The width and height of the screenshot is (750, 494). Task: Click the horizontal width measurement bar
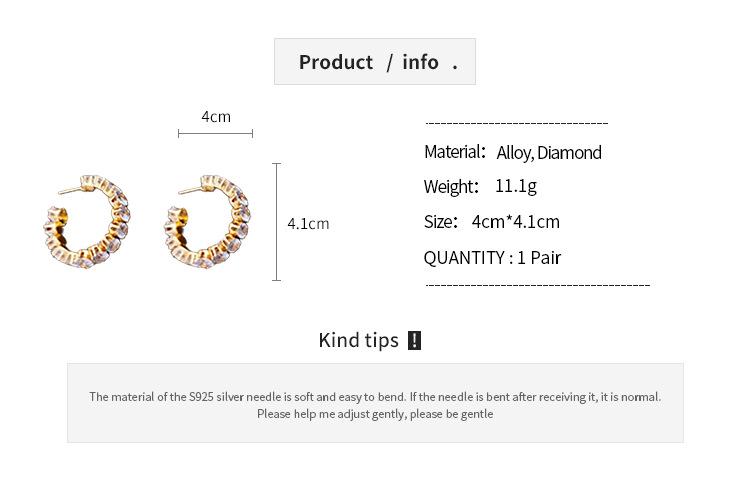(x=215, y=133)
